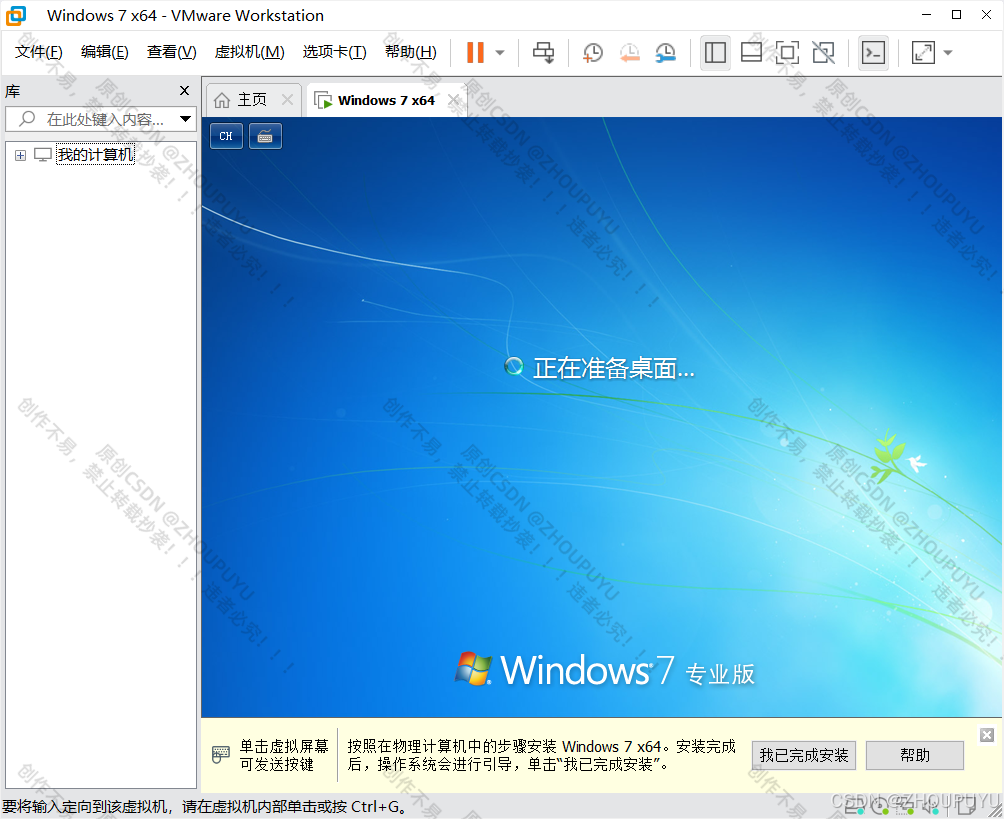1004x819 pixels.
Task: Close the 主页 tab
Action: pyautogui.click(x=287, y=100)
